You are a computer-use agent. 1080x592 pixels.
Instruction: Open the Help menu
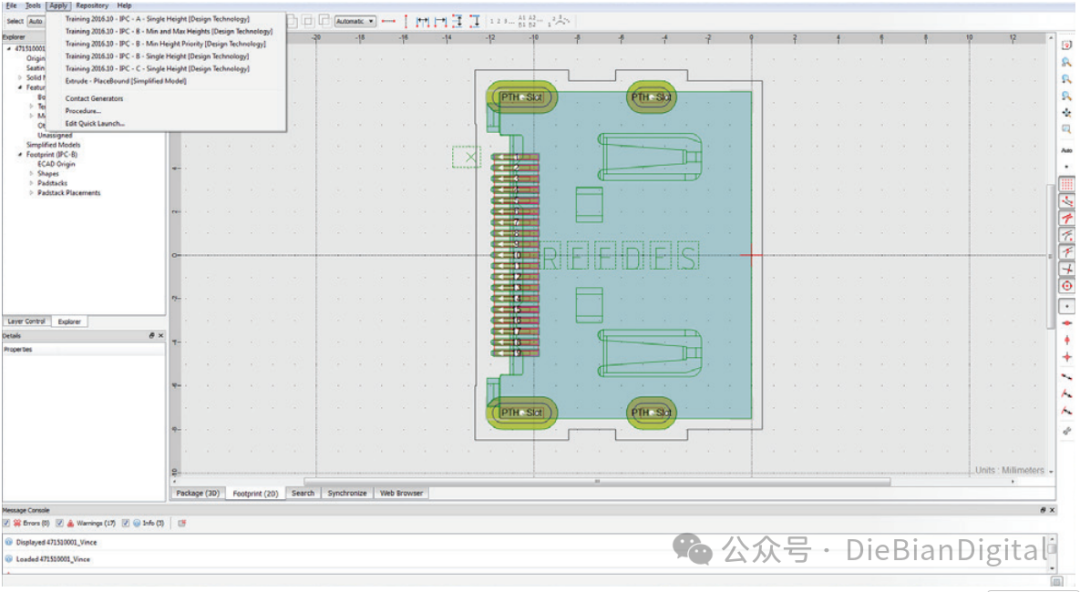click(124, 6)
